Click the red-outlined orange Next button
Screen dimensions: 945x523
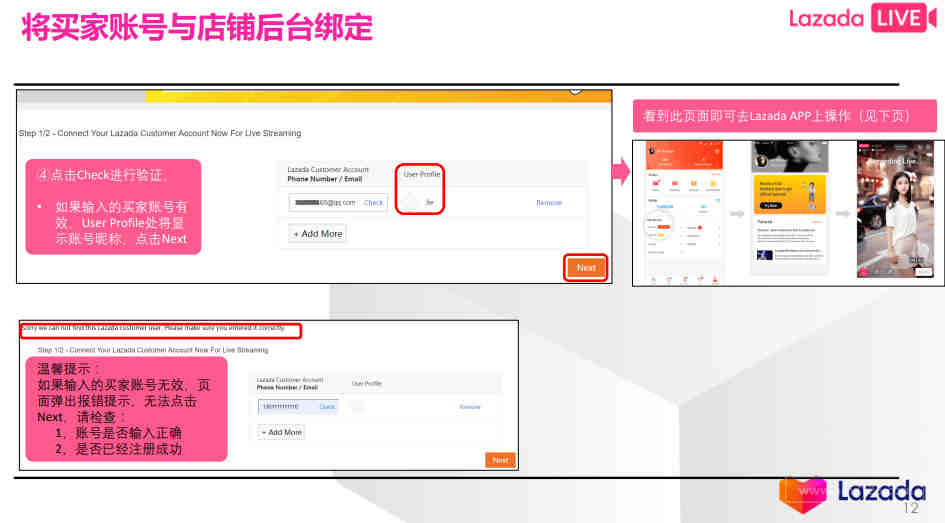click(586, 268)
